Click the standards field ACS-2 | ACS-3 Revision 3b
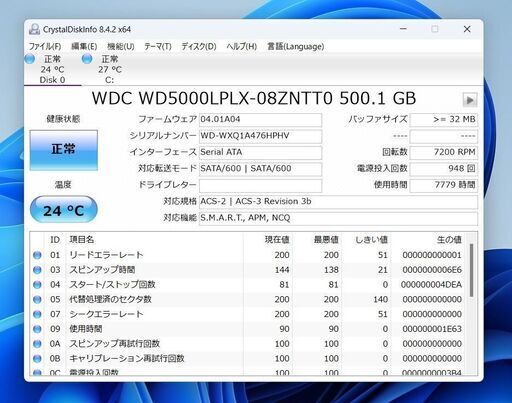 (338, 202)
